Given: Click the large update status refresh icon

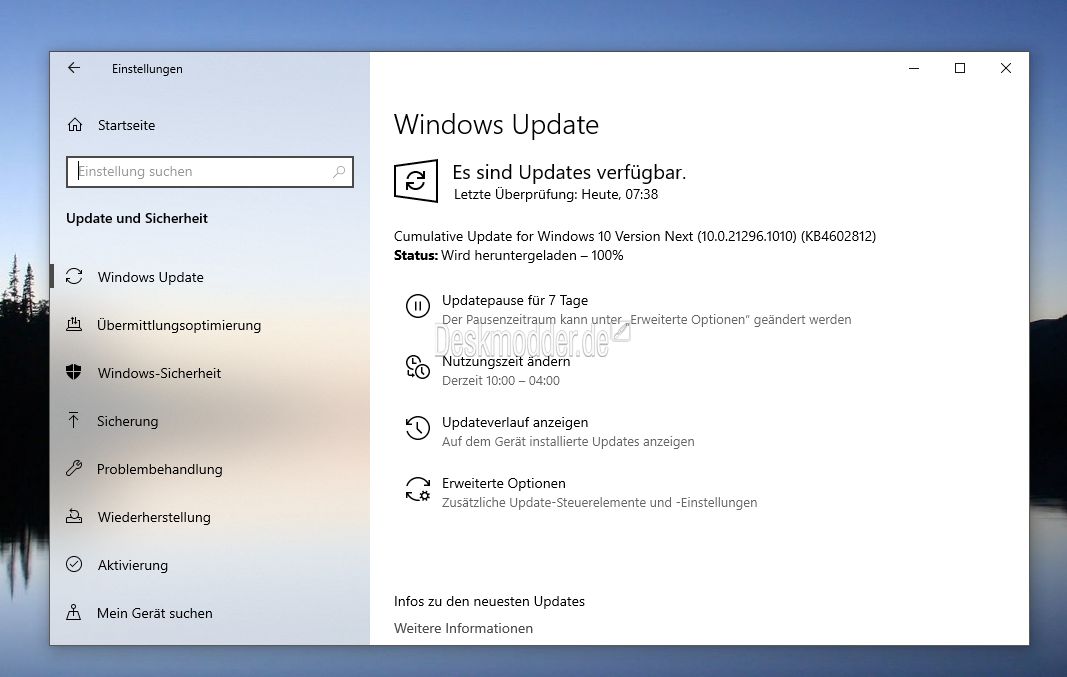Looking at the screenshot, I should pyautogui.click(x=416, y=181).
